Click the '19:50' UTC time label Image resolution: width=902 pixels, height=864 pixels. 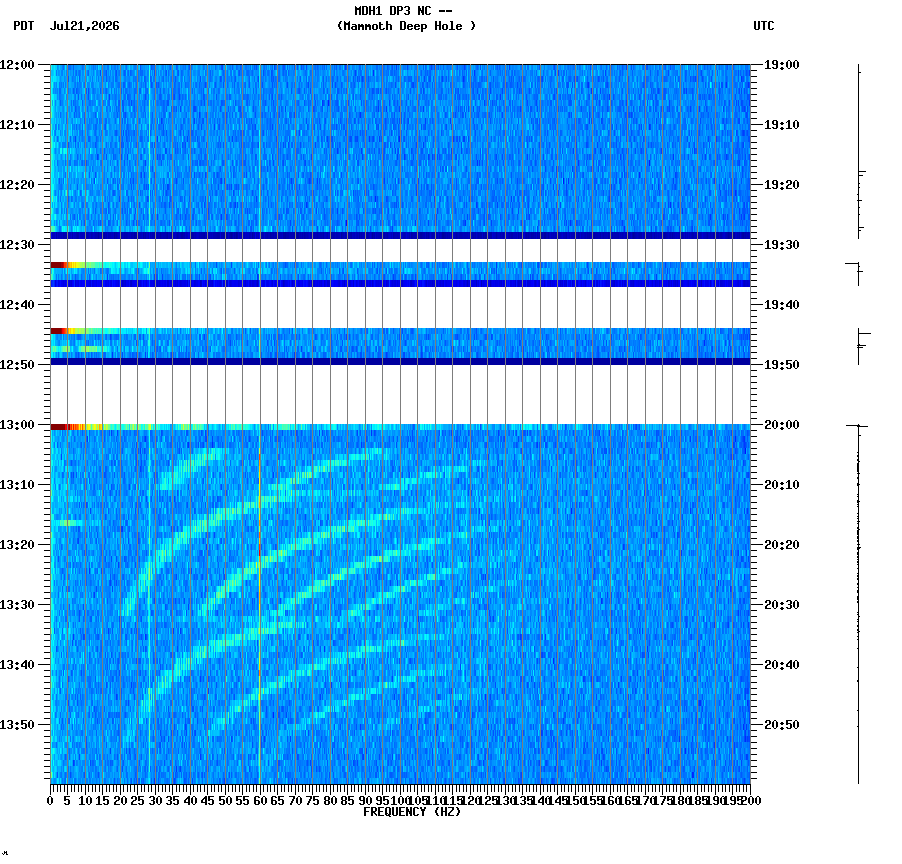pyautogui.click(x=782, y=365)
